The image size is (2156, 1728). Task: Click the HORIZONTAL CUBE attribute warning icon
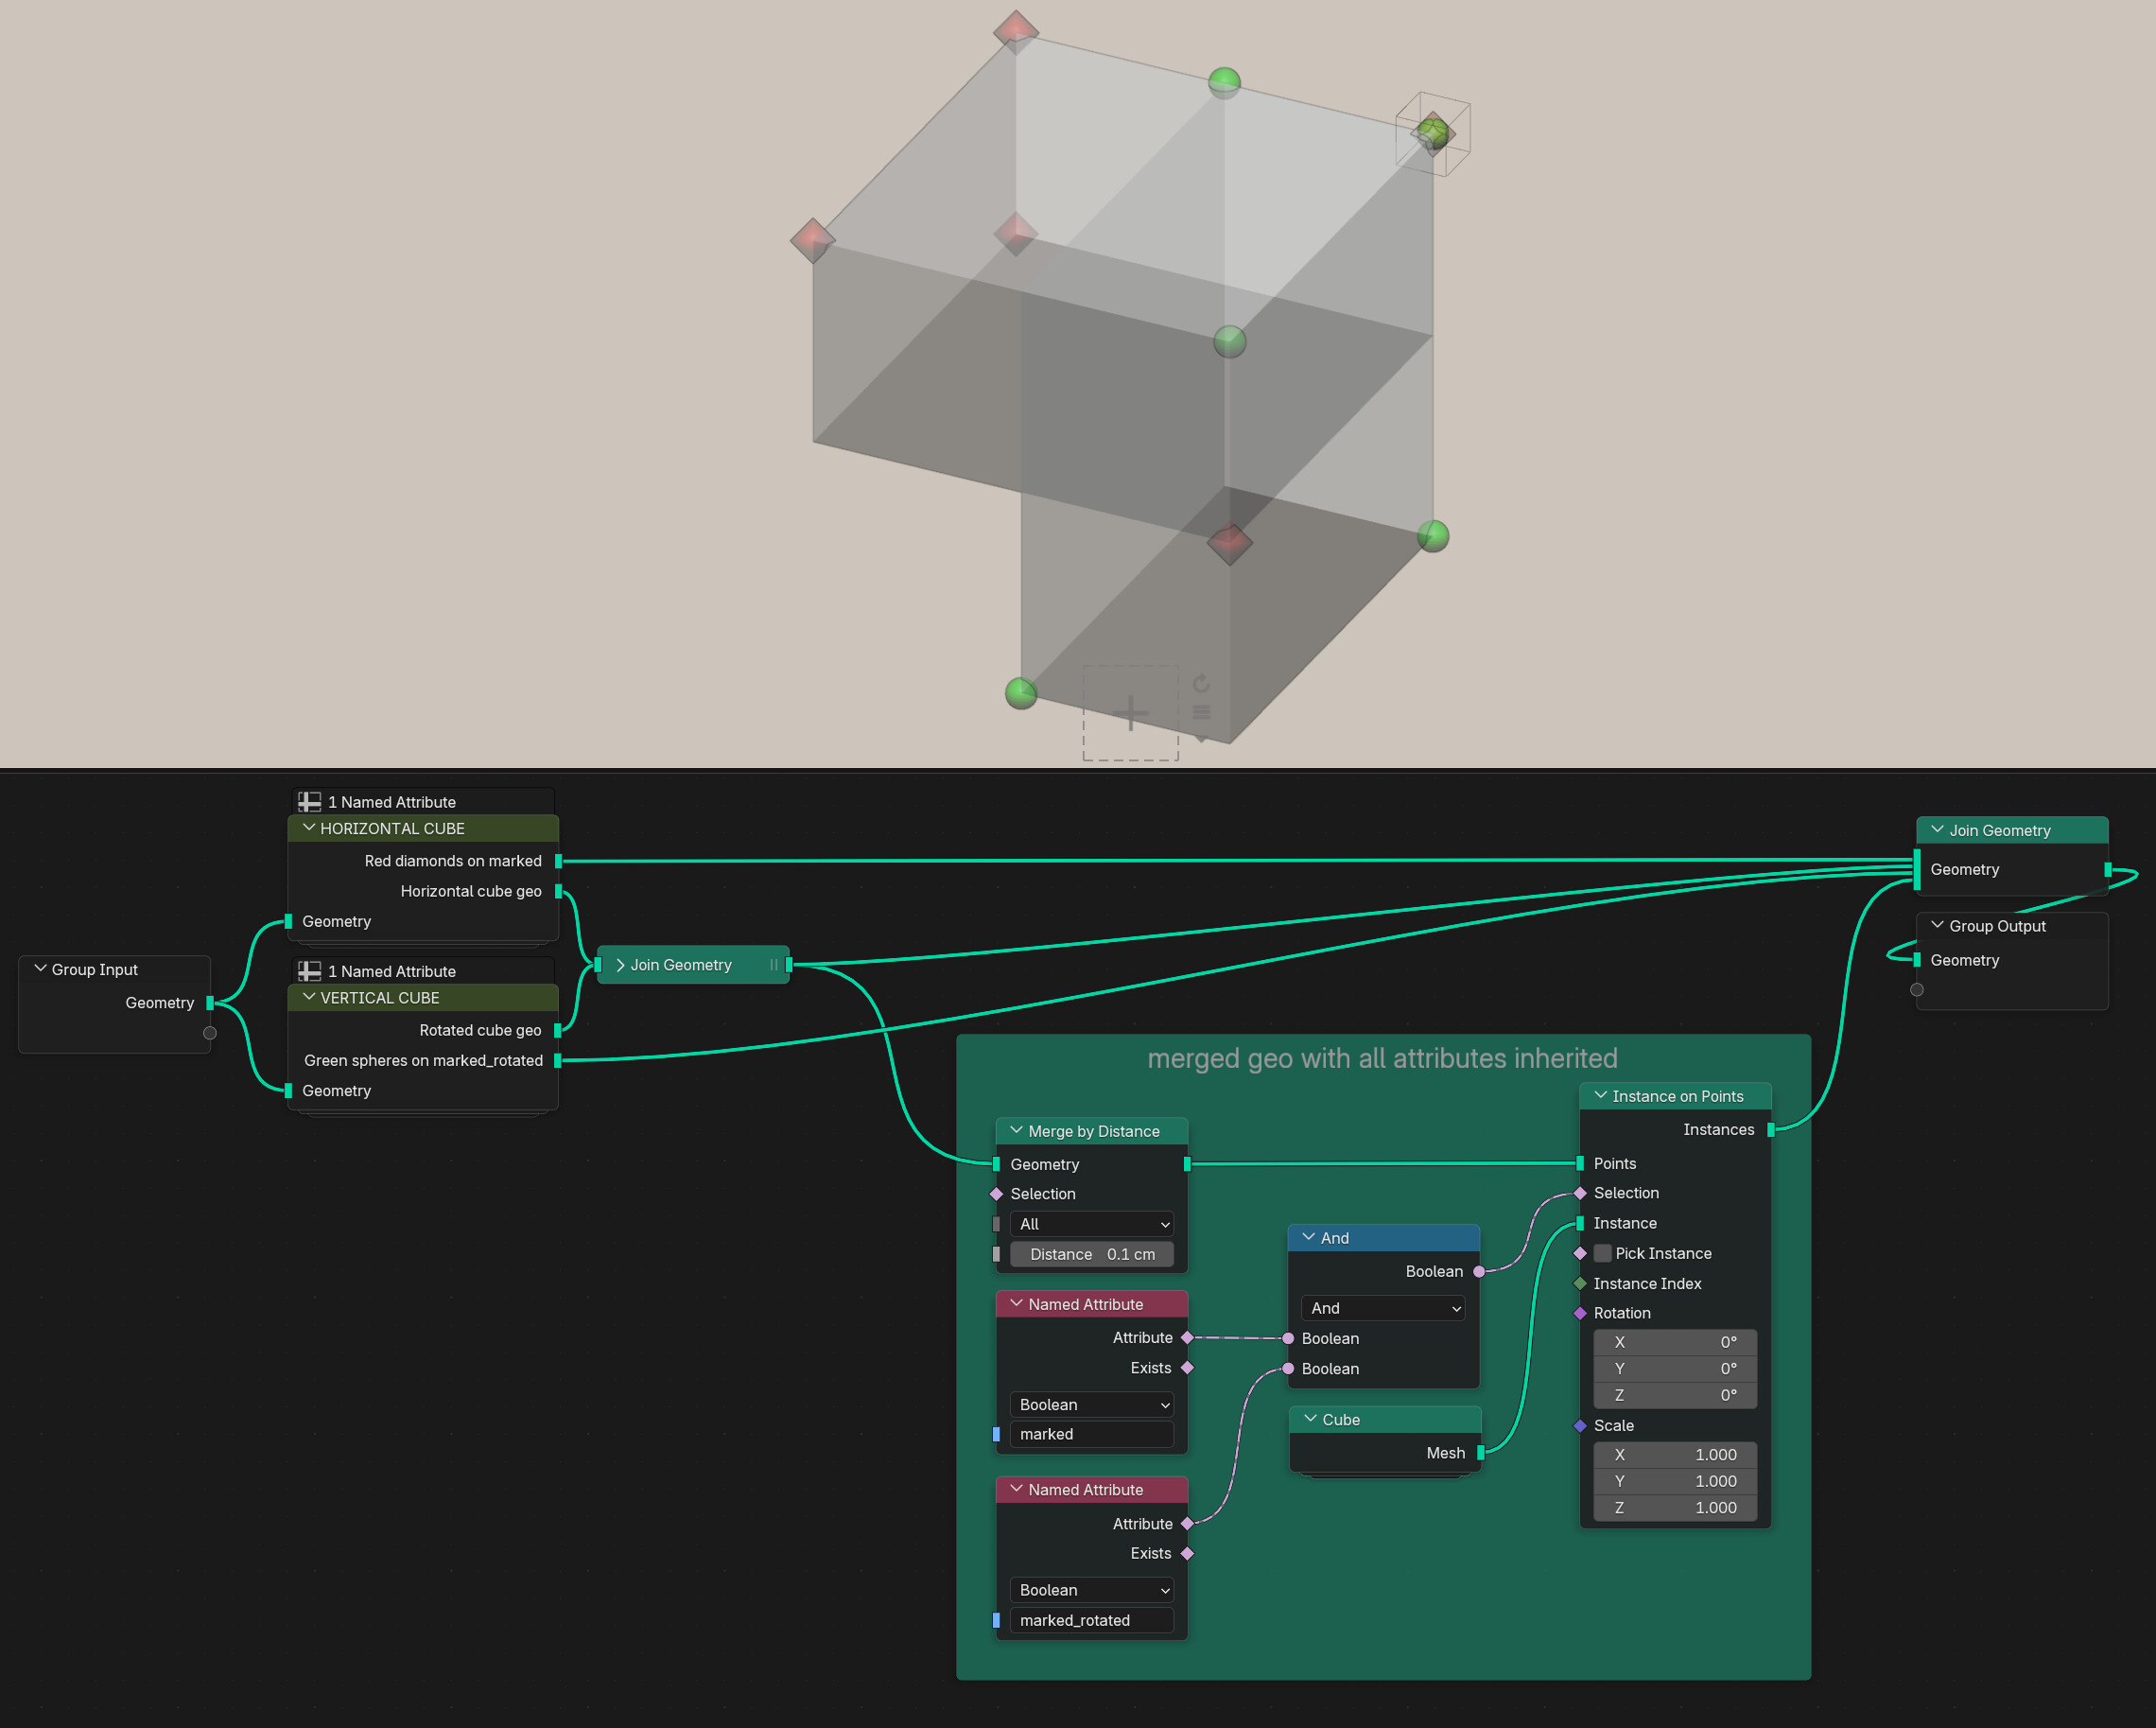click(x=310, y=802)
